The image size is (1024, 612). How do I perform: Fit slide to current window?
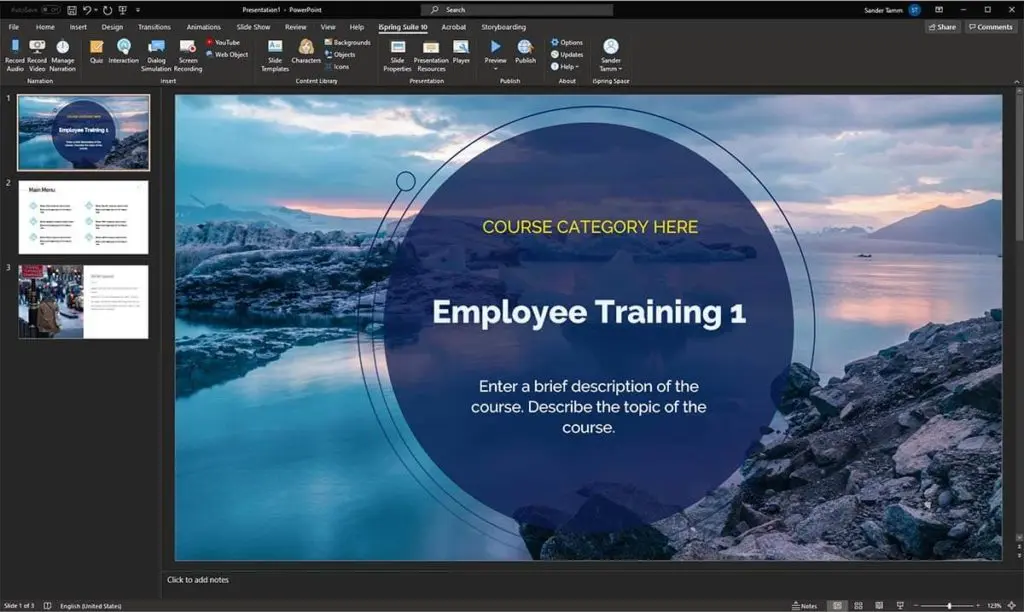(x=1012, y=605)
